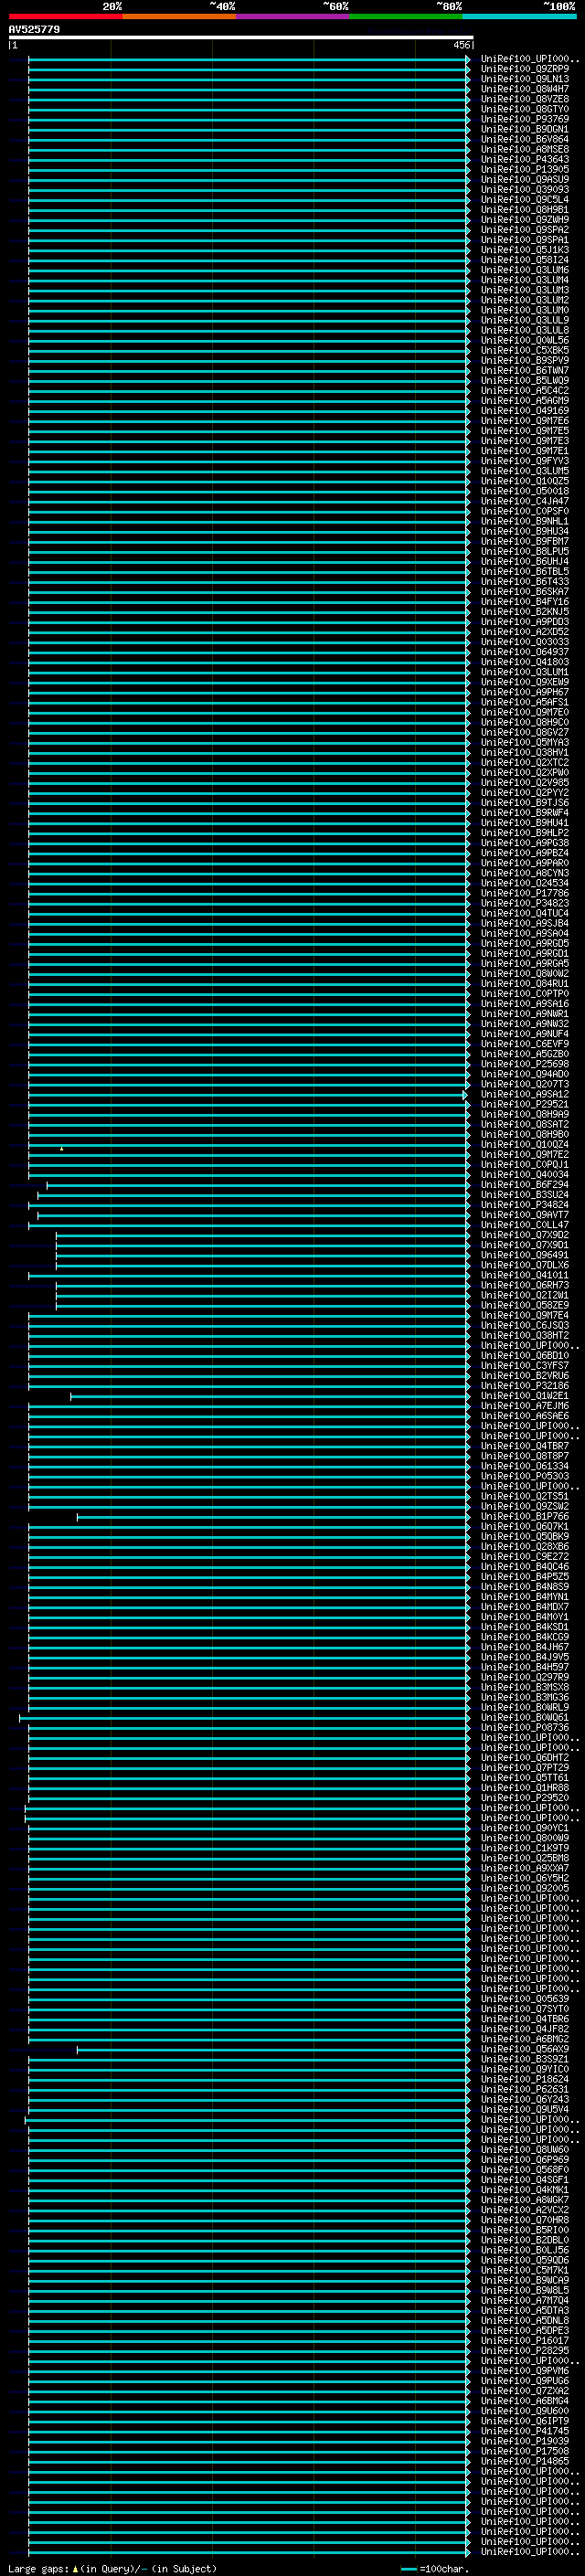
Task: Click the cyan ~100% legend color bar
Action: click(x=519, y=17)
